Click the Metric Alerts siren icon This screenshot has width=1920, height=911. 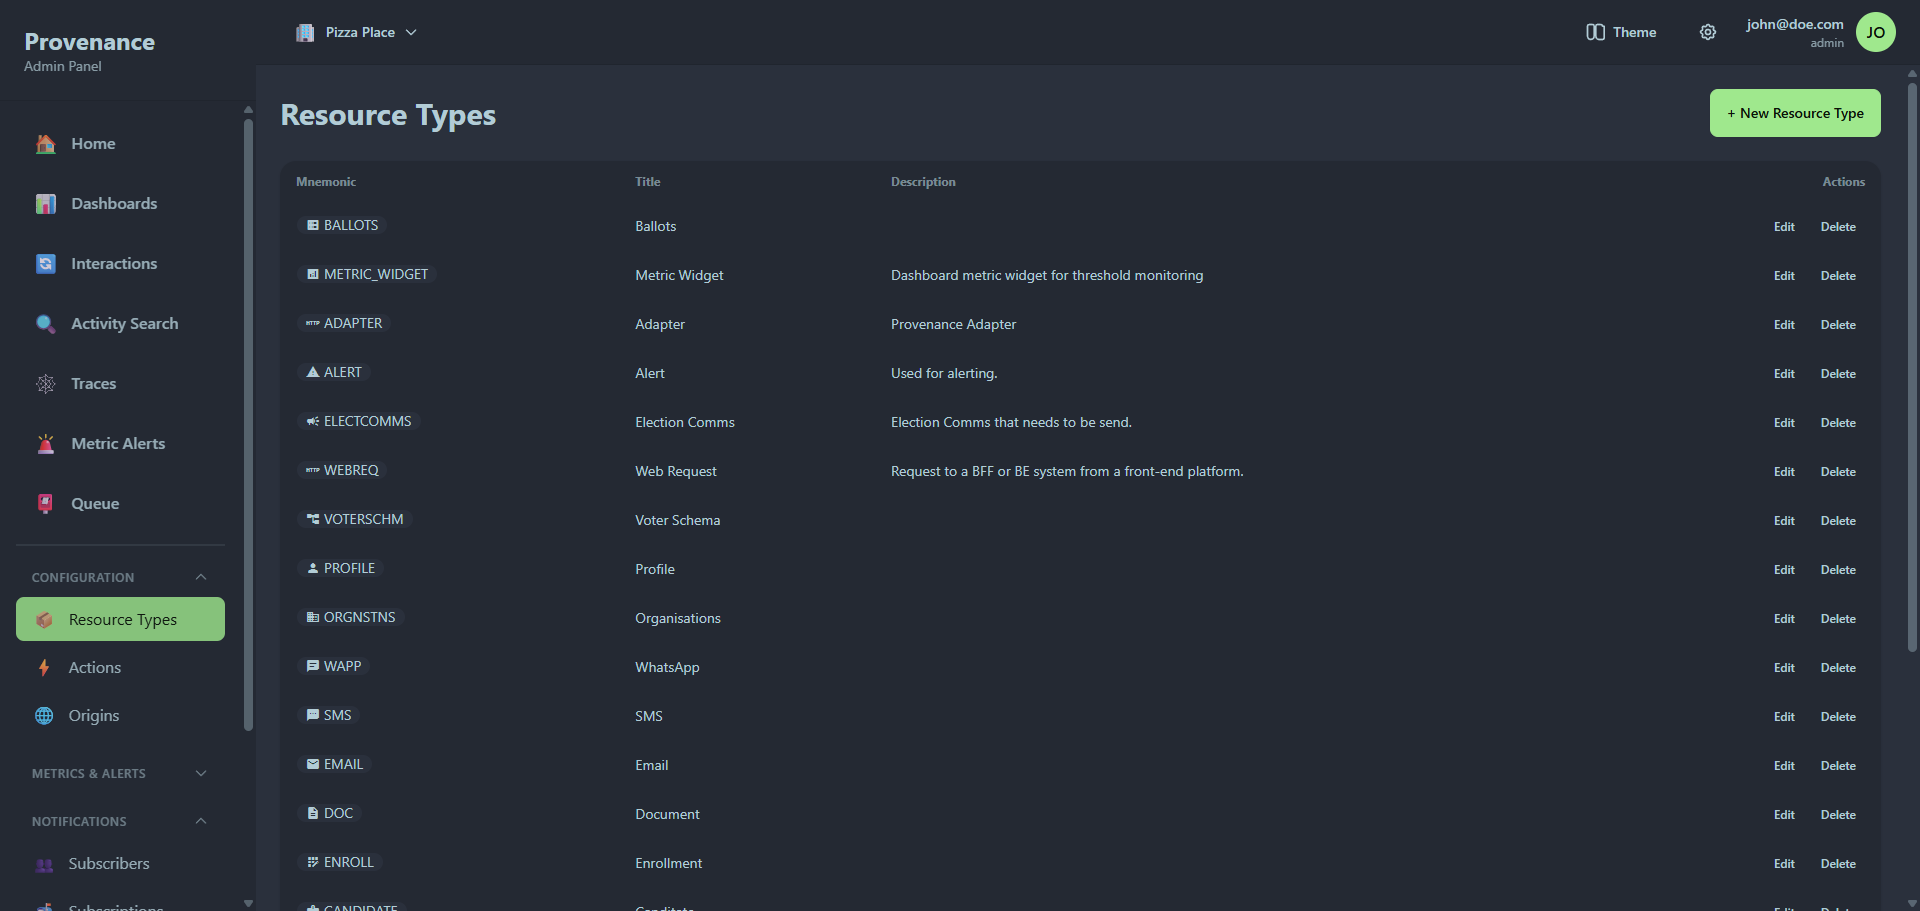coord(45,443)
